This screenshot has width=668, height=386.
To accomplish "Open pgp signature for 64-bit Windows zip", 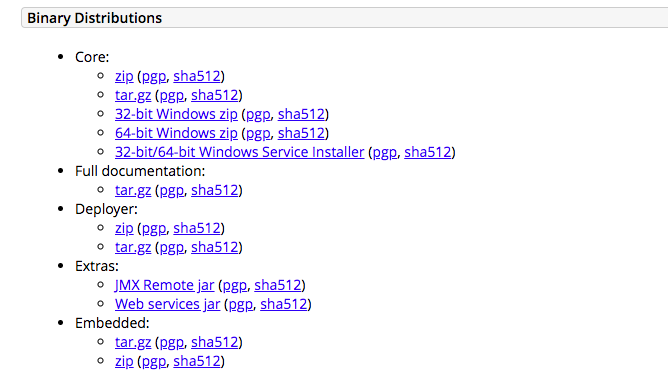I will [x=258, y=133].
